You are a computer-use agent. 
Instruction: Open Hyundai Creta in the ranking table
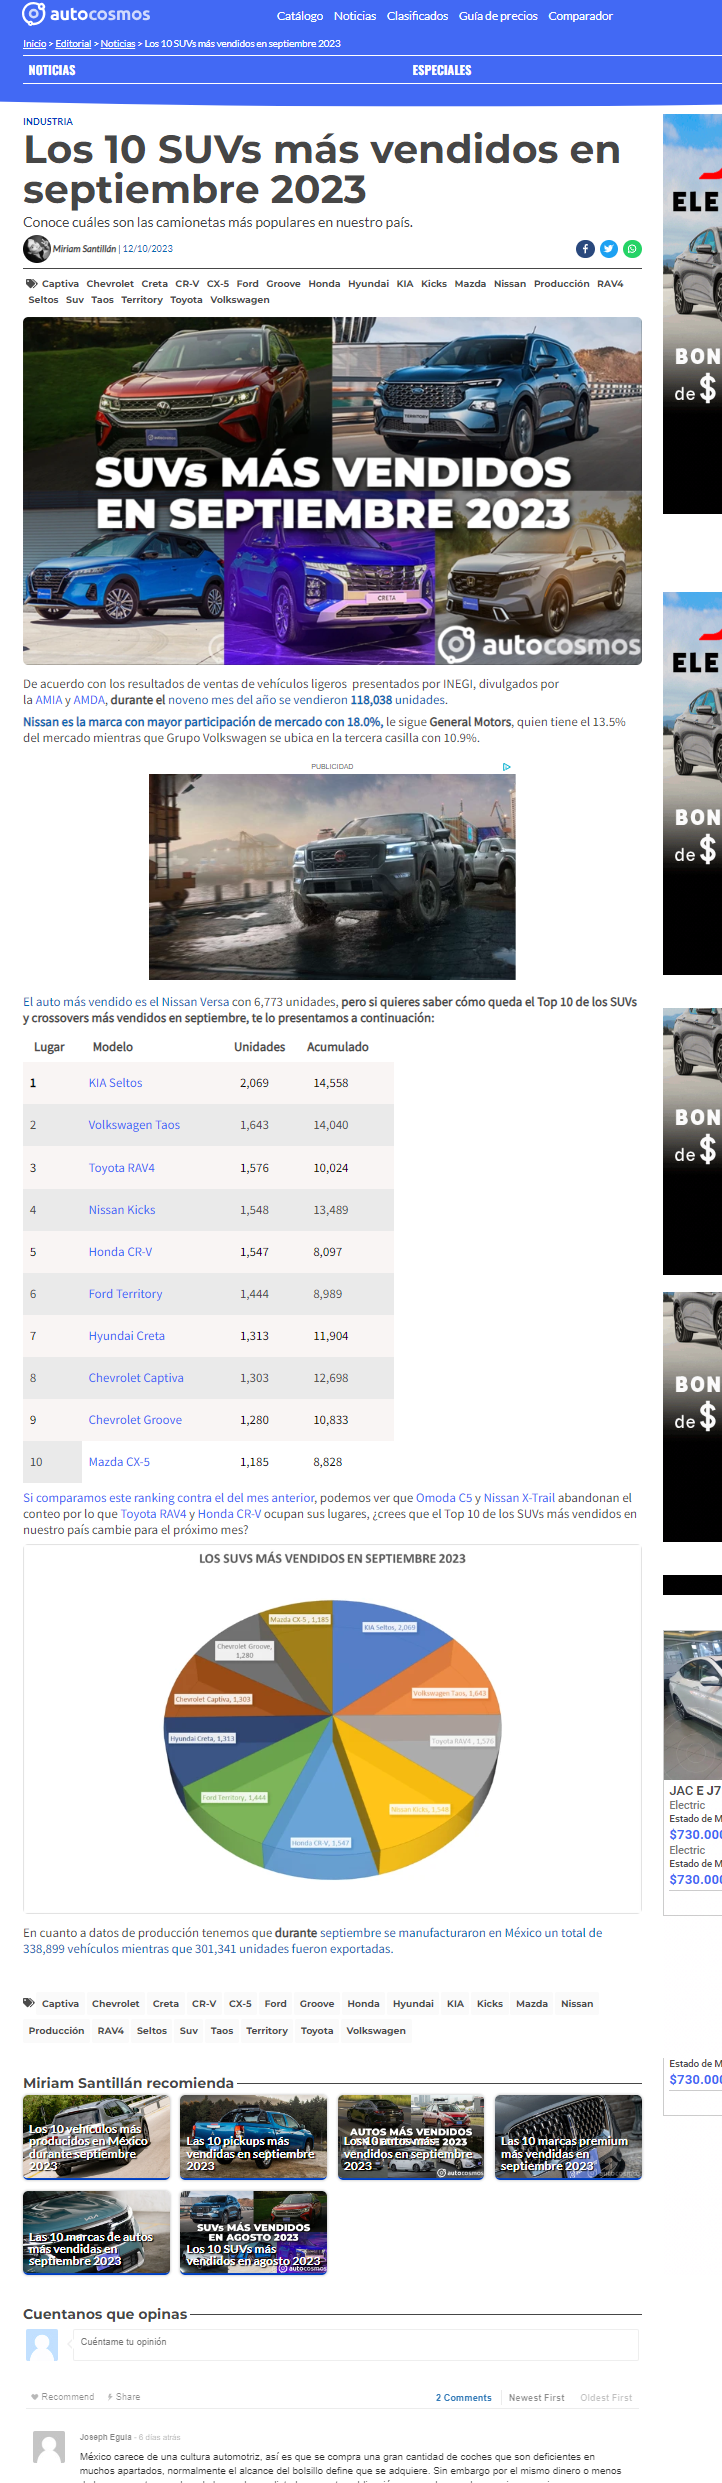[126, 1336]
